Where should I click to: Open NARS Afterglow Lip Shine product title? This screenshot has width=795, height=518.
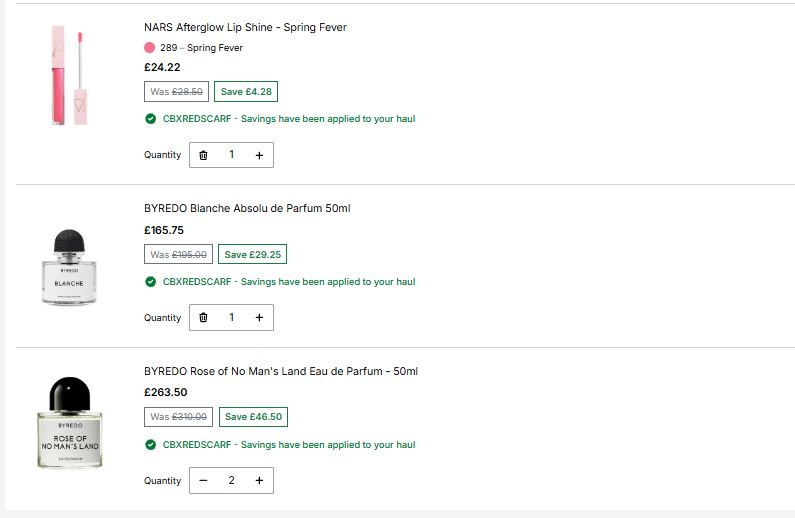[x=245, y=27]
